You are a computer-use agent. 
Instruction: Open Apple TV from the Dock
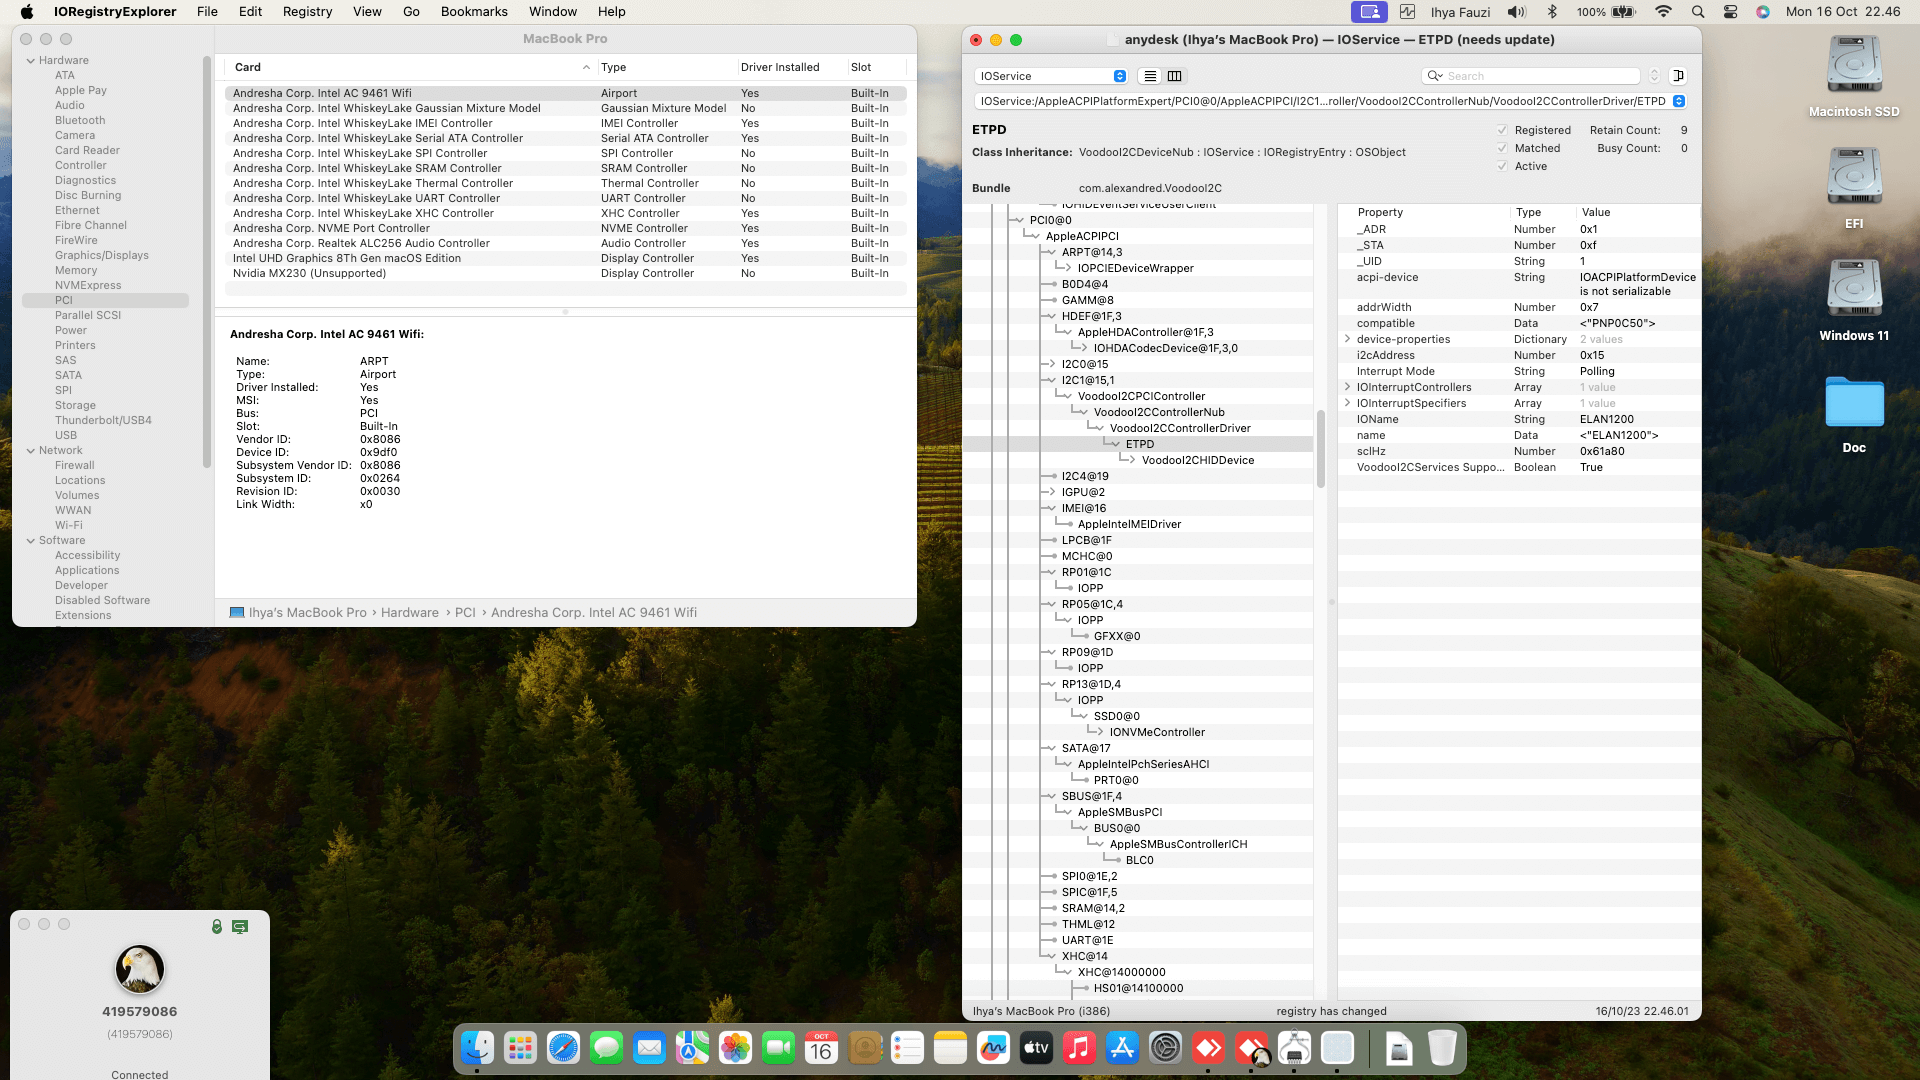click(1036, 1048)
